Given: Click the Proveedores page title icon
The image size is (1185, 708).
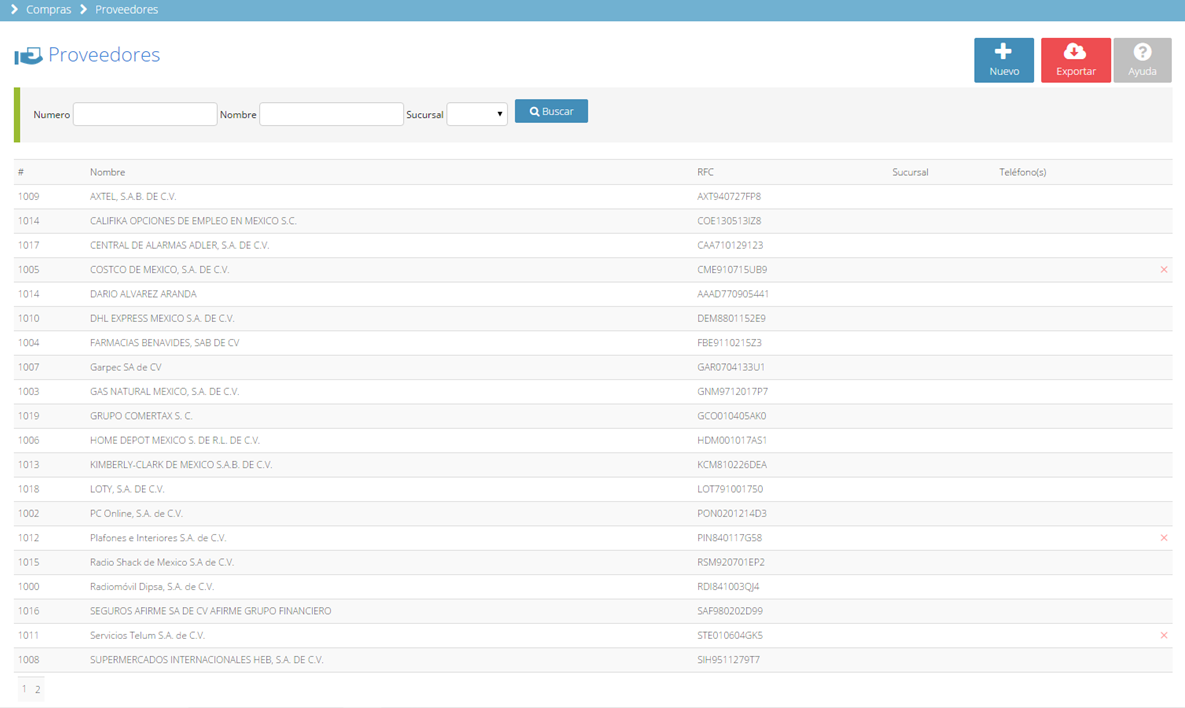Looking at the screenshot, I should pyautogui.click(x=28, y=56).
